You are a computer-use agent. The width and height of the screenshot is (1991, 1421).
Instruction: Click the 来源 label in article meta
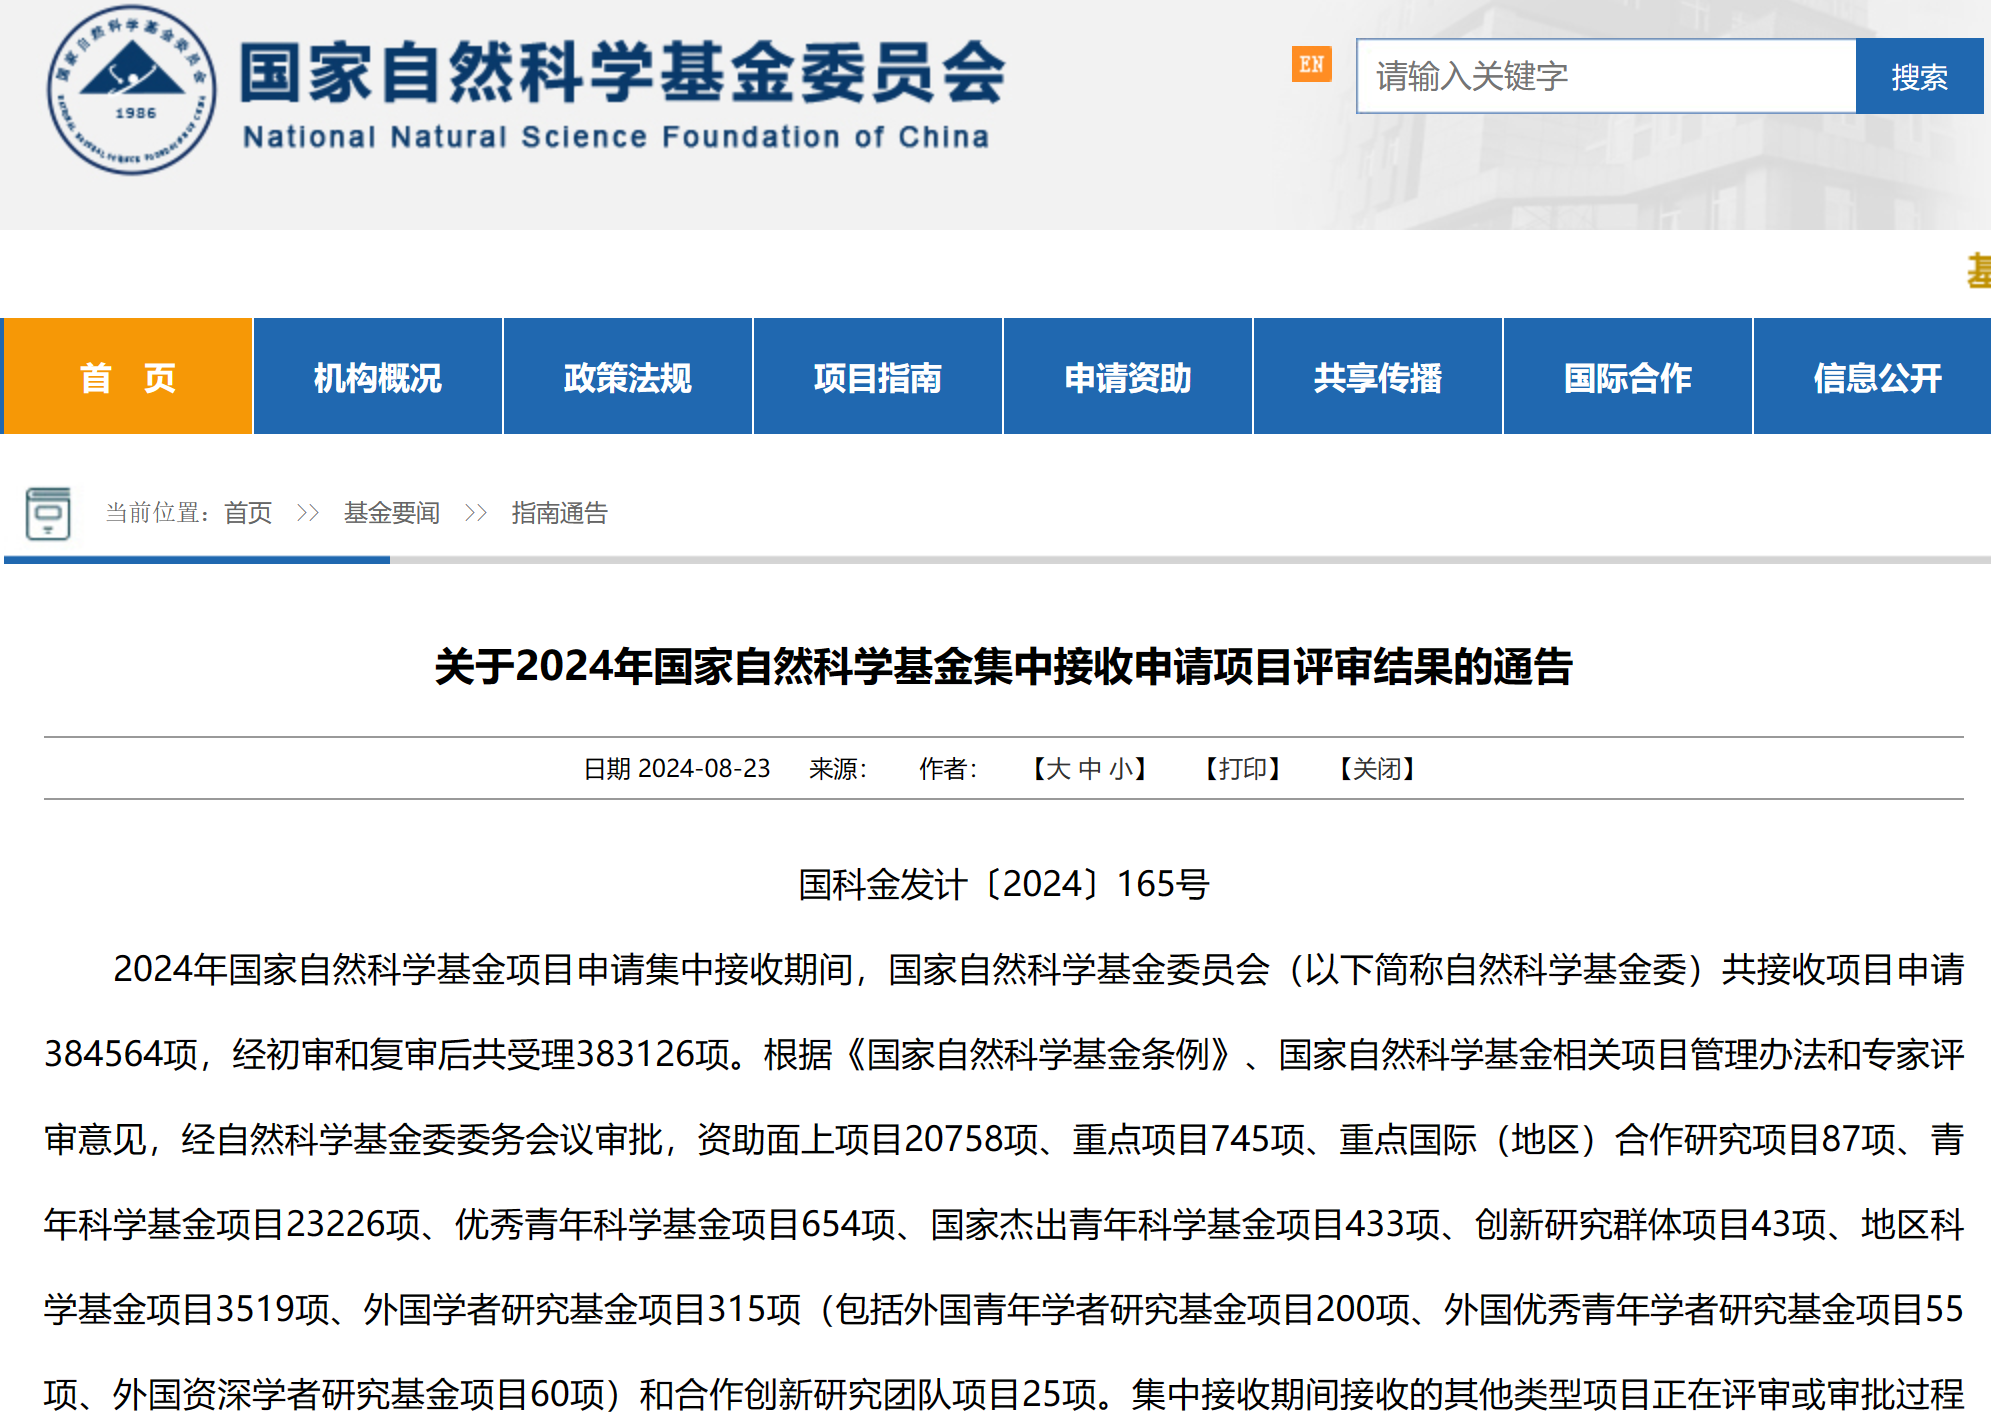pyautogui.click(x=838, y=768)
